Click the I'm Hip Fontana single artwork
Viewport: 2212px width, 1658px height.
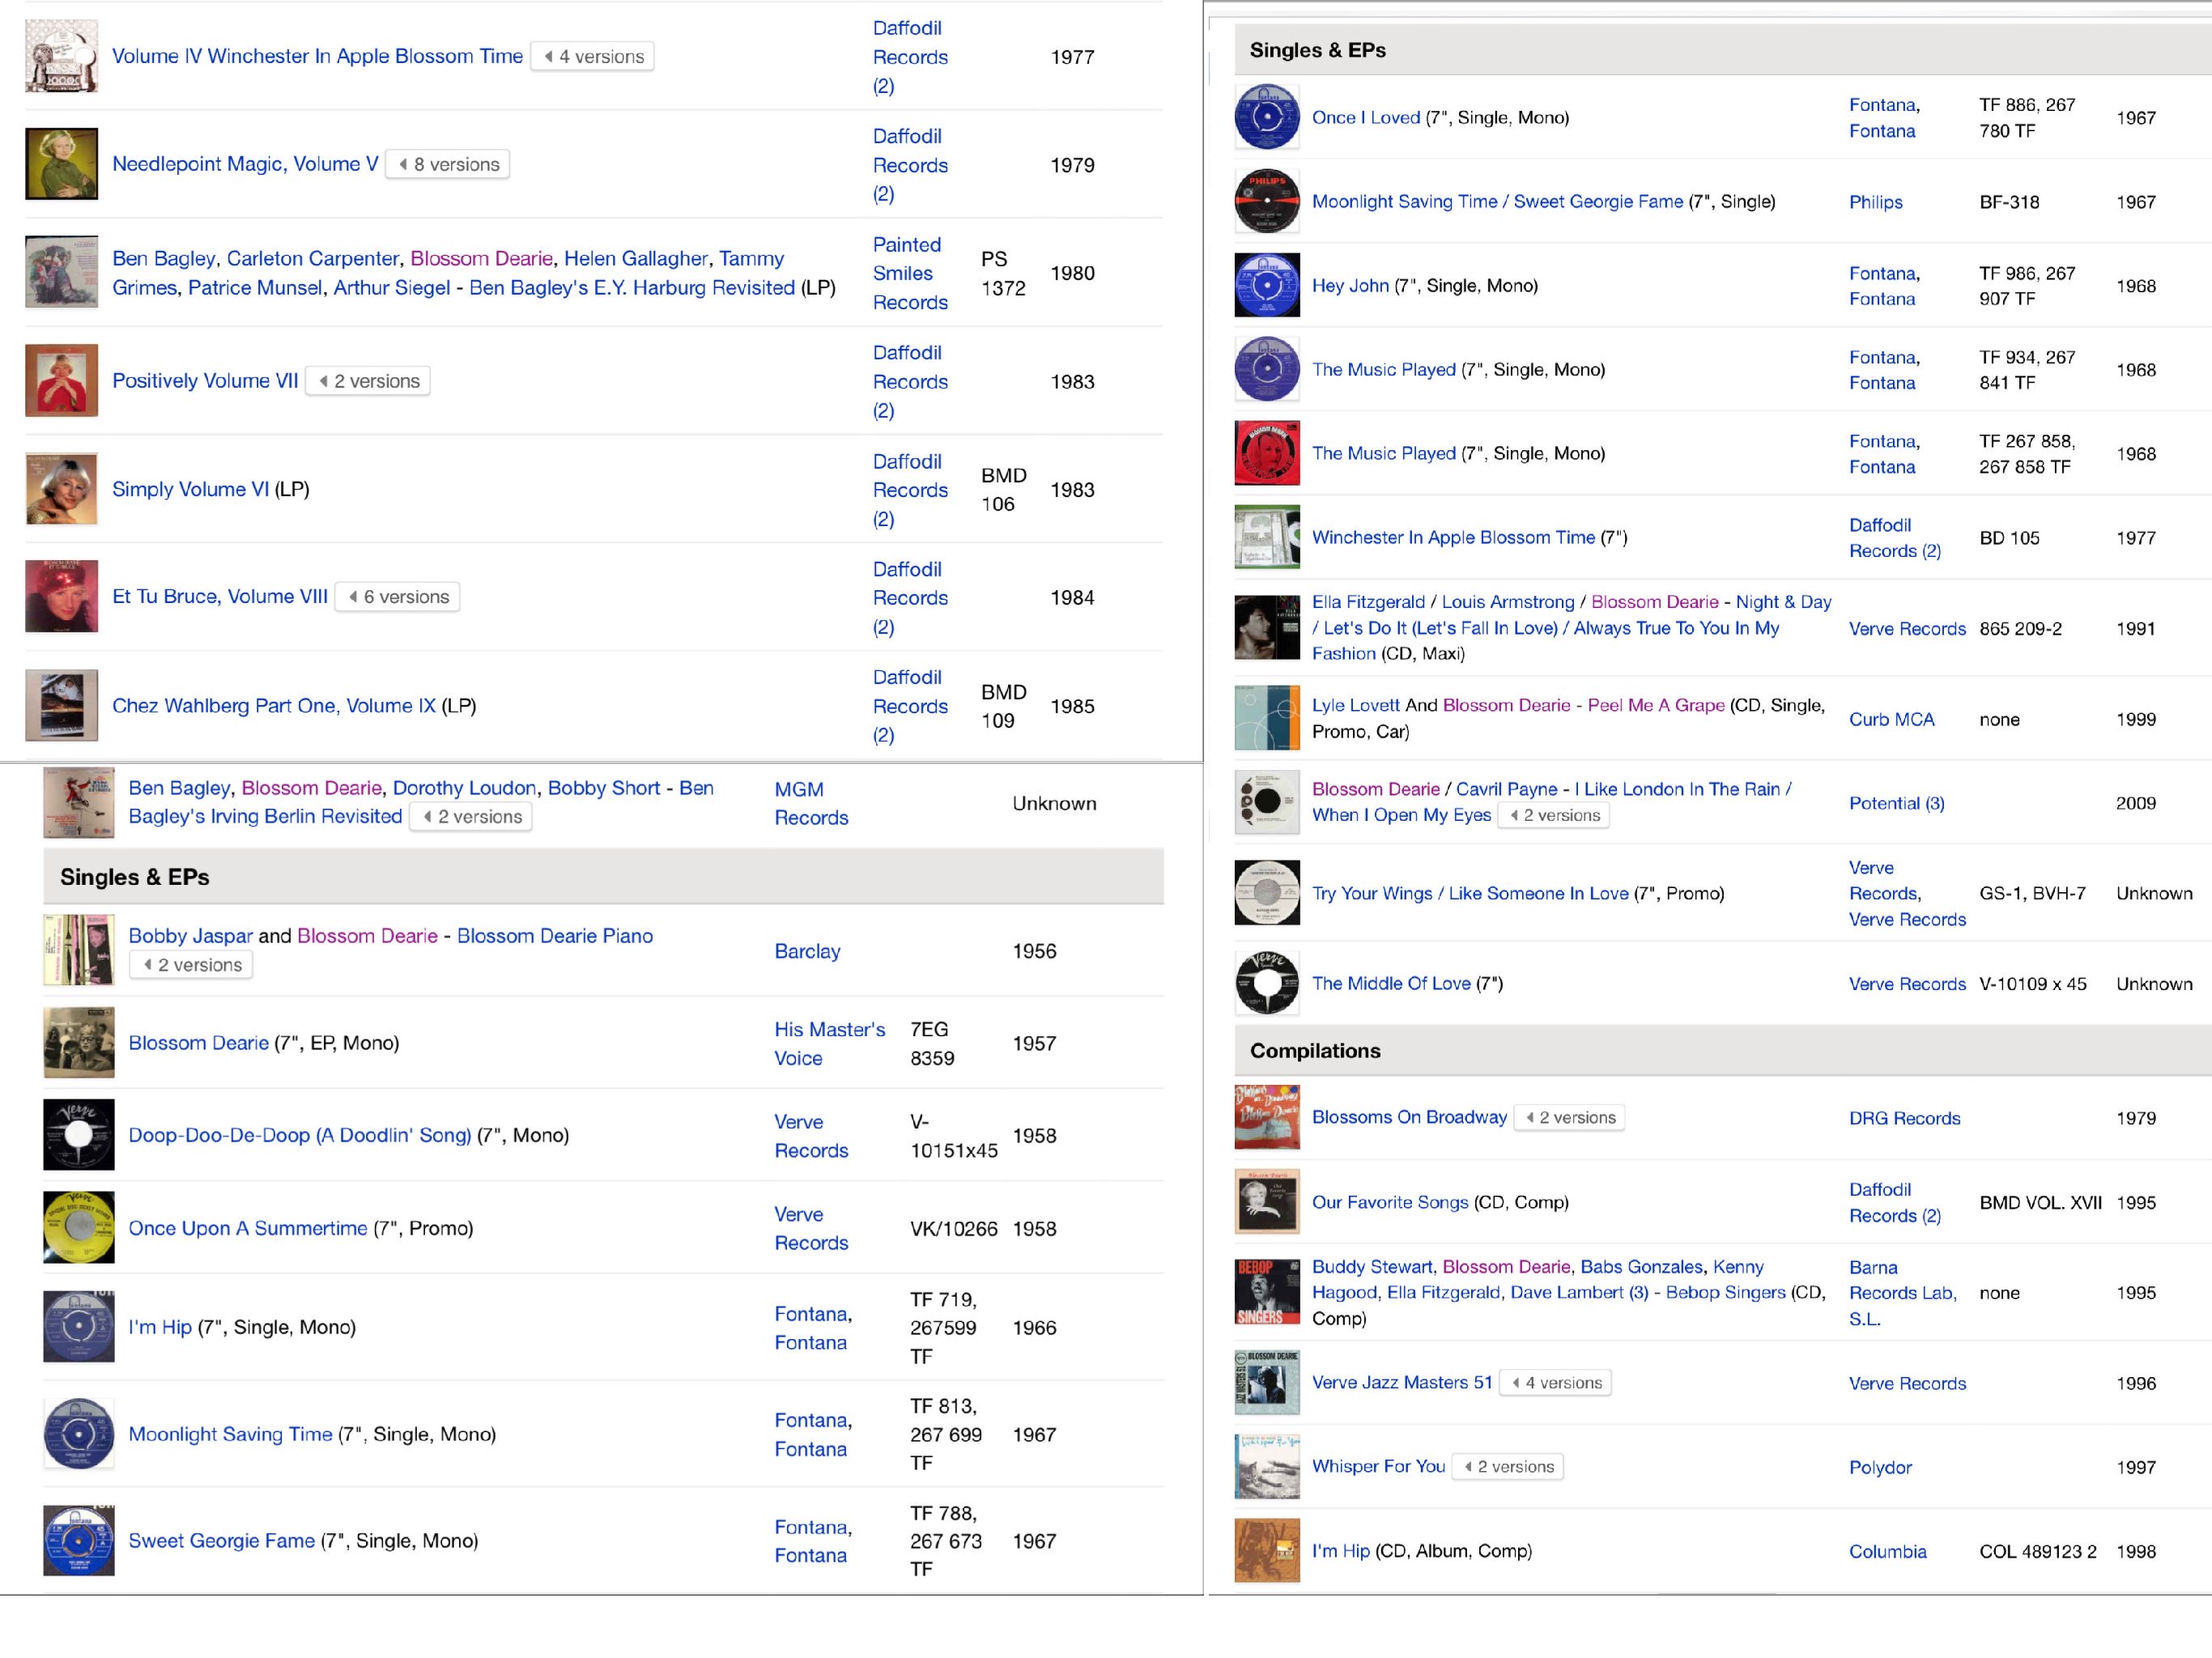(x=78, y=1327)
